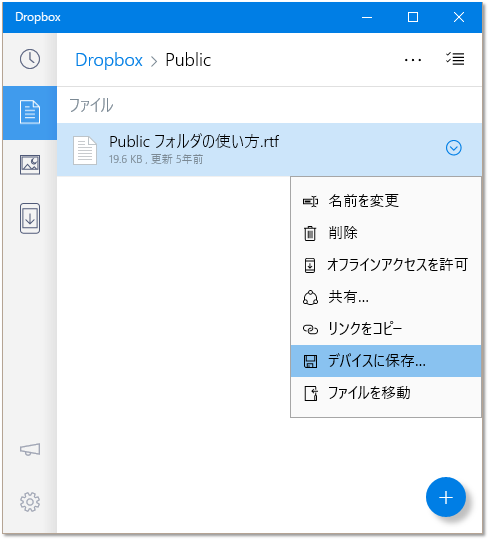Open the Photos icon in sidebar
490x541 pixels.
point(30,165)
